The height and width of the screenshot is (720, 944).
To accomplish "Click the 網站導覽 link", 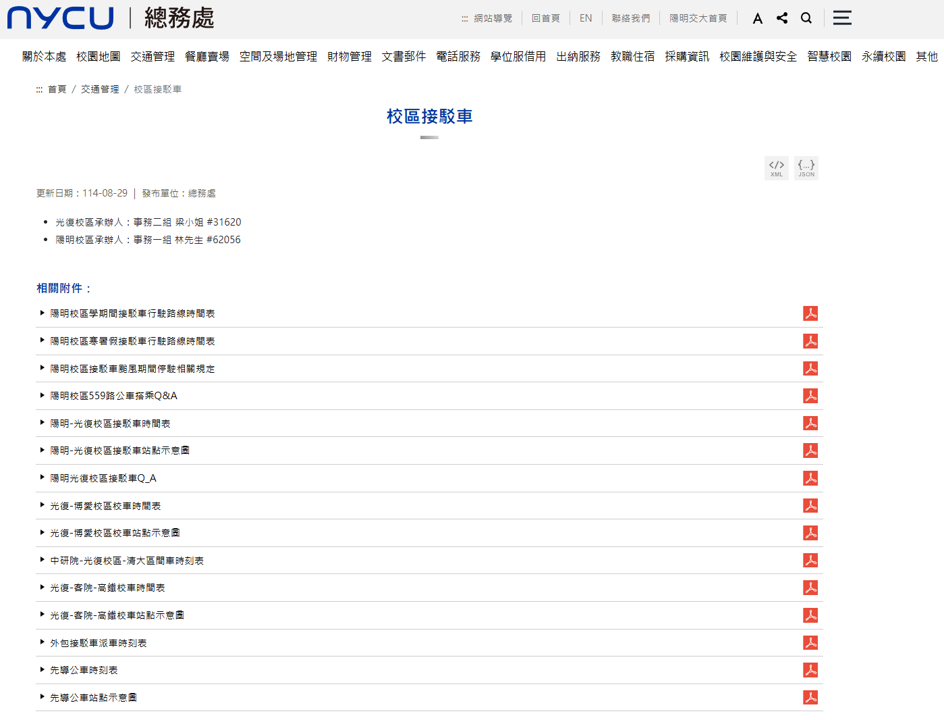I will click(x=492, y=18).
